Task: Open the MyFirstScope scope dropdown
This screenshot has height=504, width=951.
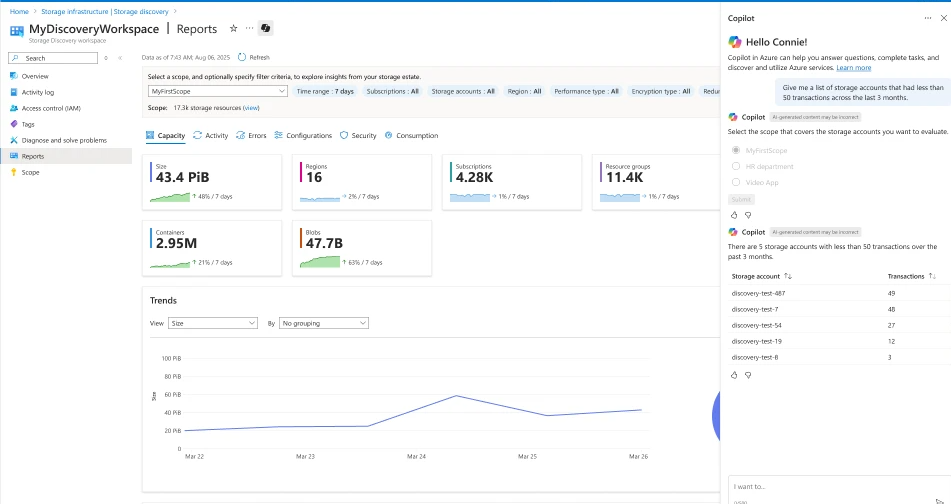Action: click(218, 91)
